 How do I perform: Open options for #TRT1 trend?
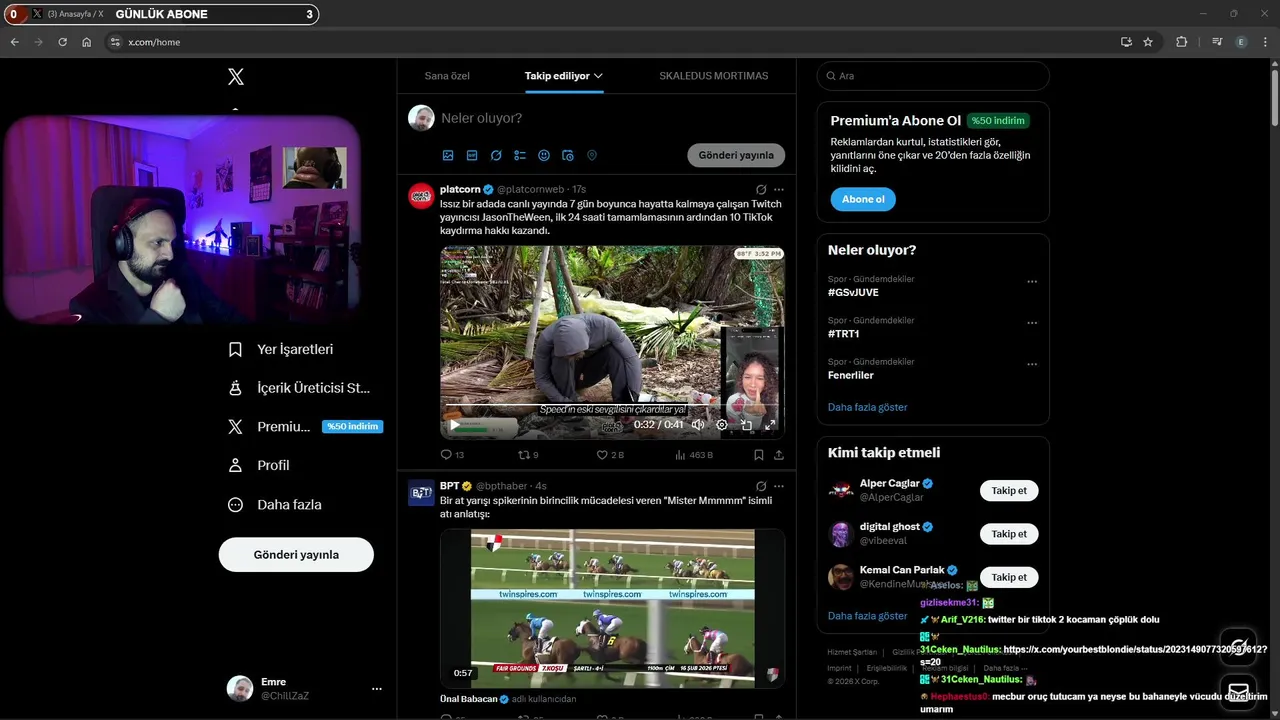point(1032,323)
